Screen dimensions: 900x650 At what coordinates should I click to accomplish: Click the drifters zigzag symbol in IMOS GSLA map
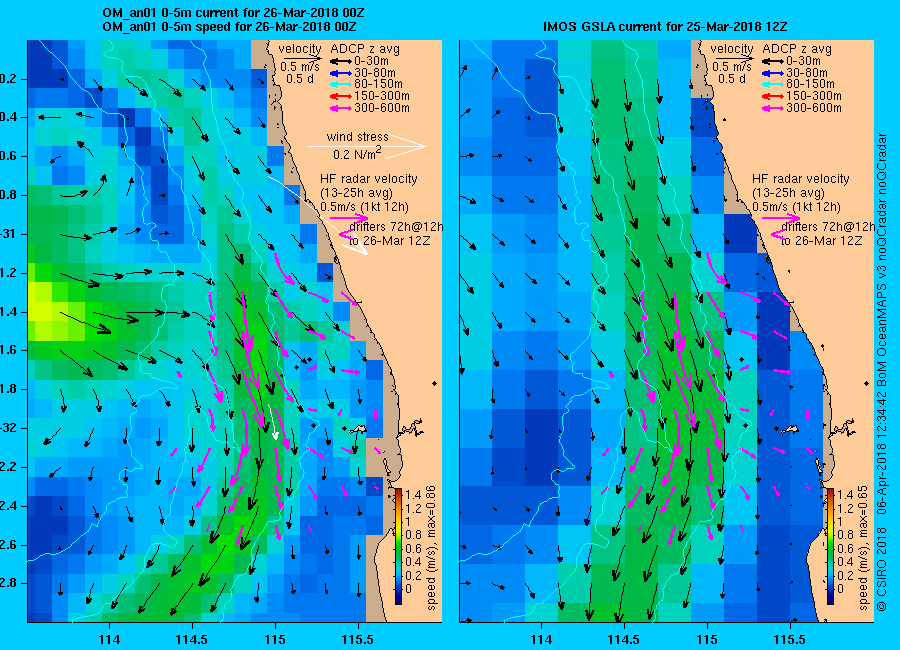(x=776, y=234)
